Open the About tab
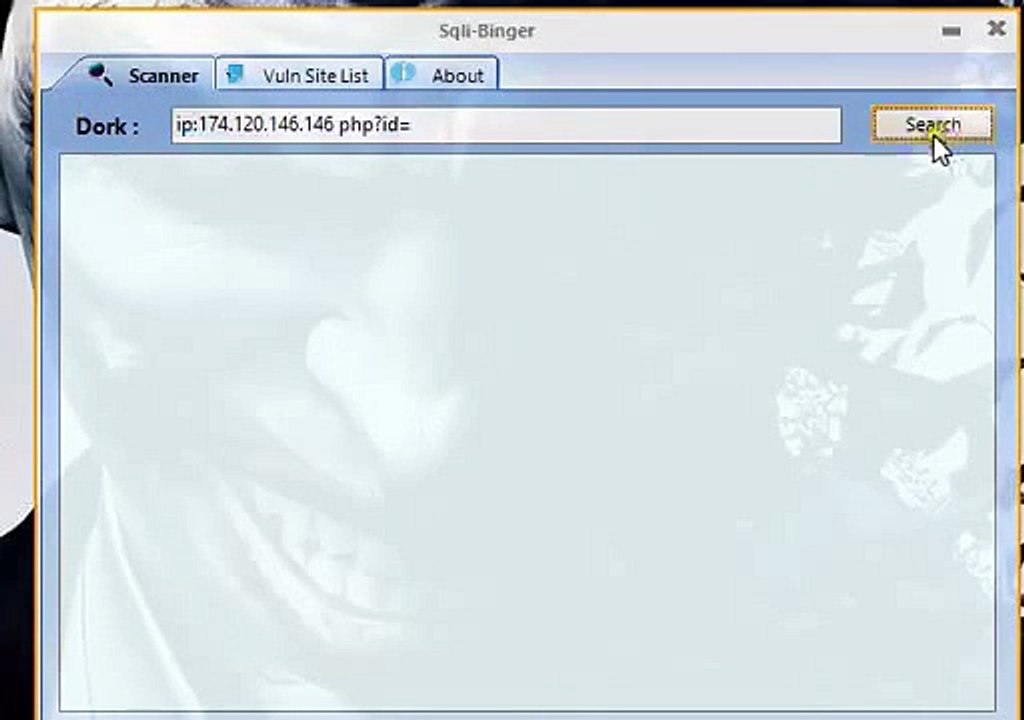This screenshot has height=720, width=1024. (x=442, y=74)
